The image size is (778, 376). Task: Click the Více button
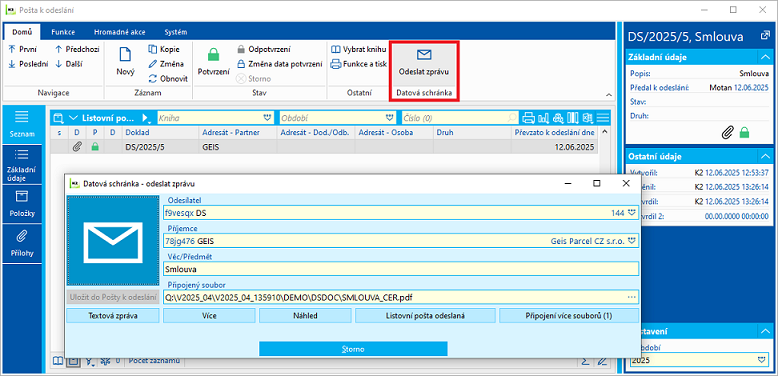coord(209,315)
